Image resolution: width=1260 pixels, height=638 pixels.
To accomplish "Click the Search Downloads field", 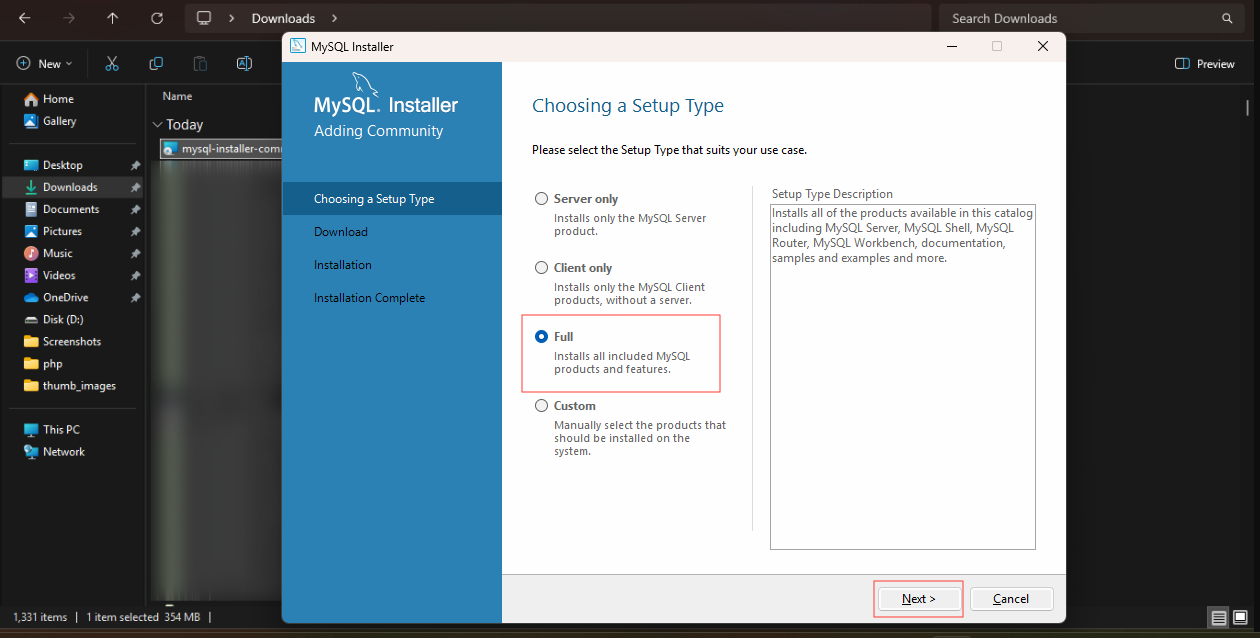I will (1090, 18).
